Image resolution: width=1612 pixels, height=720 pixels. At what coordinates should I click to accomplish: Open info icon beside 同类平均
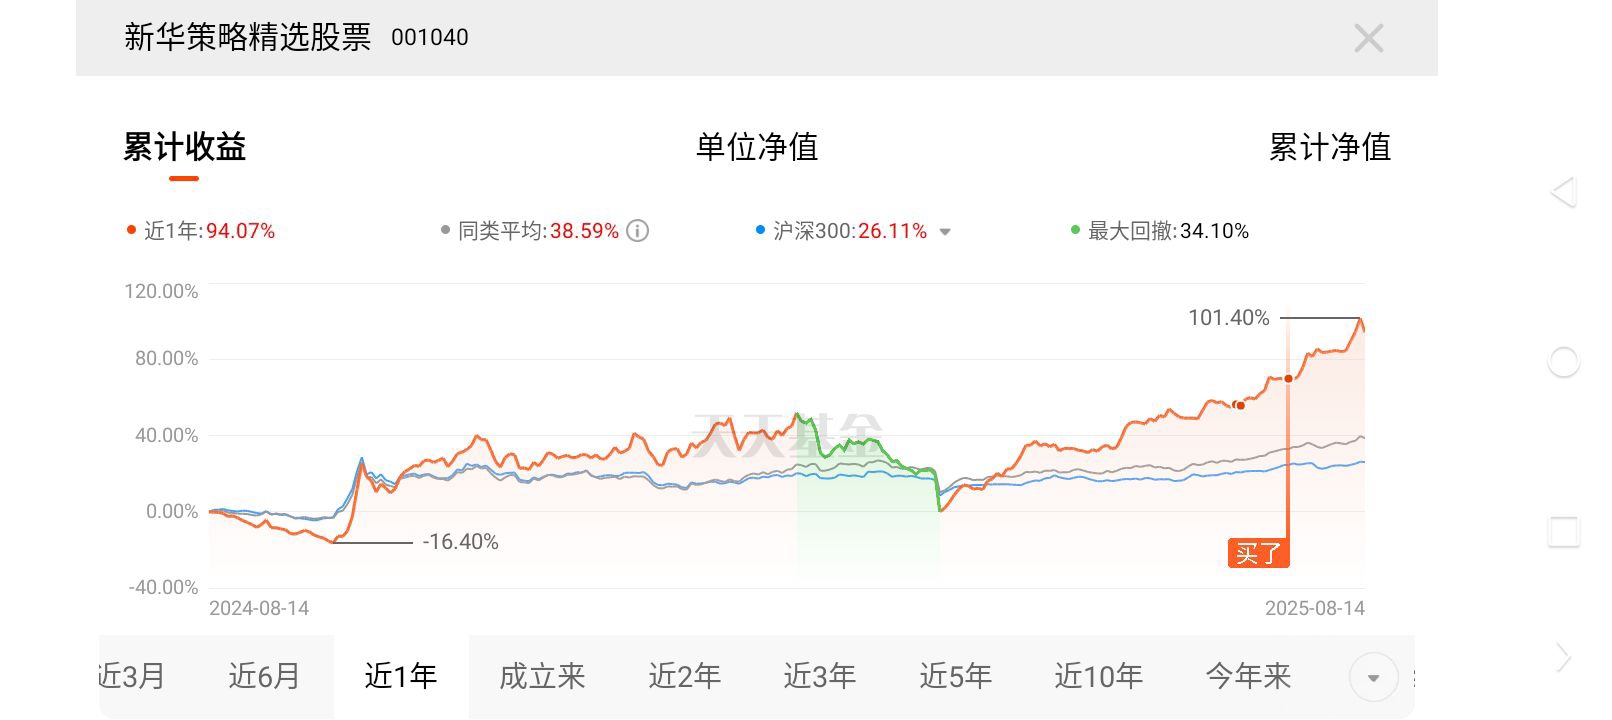(637, 231)
